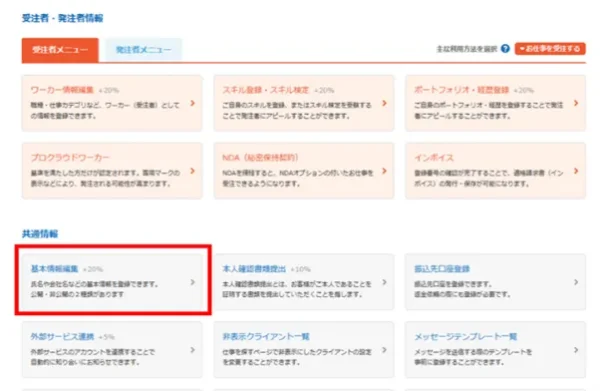Open the お仕事を受注する dropdown
The width and height of the screenshot is (600, 391).
[550, 49]
